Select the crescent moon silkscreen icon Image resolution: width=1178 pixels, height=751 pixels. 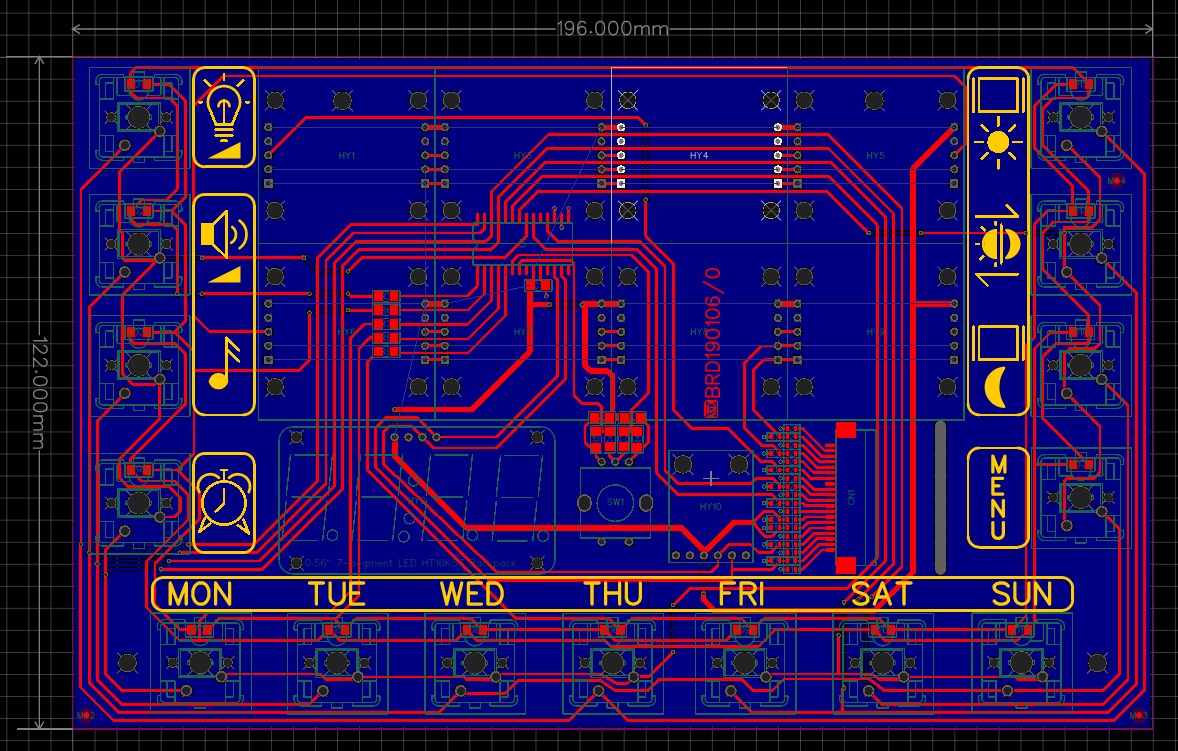pyautogui.click(x=996, y=387)
